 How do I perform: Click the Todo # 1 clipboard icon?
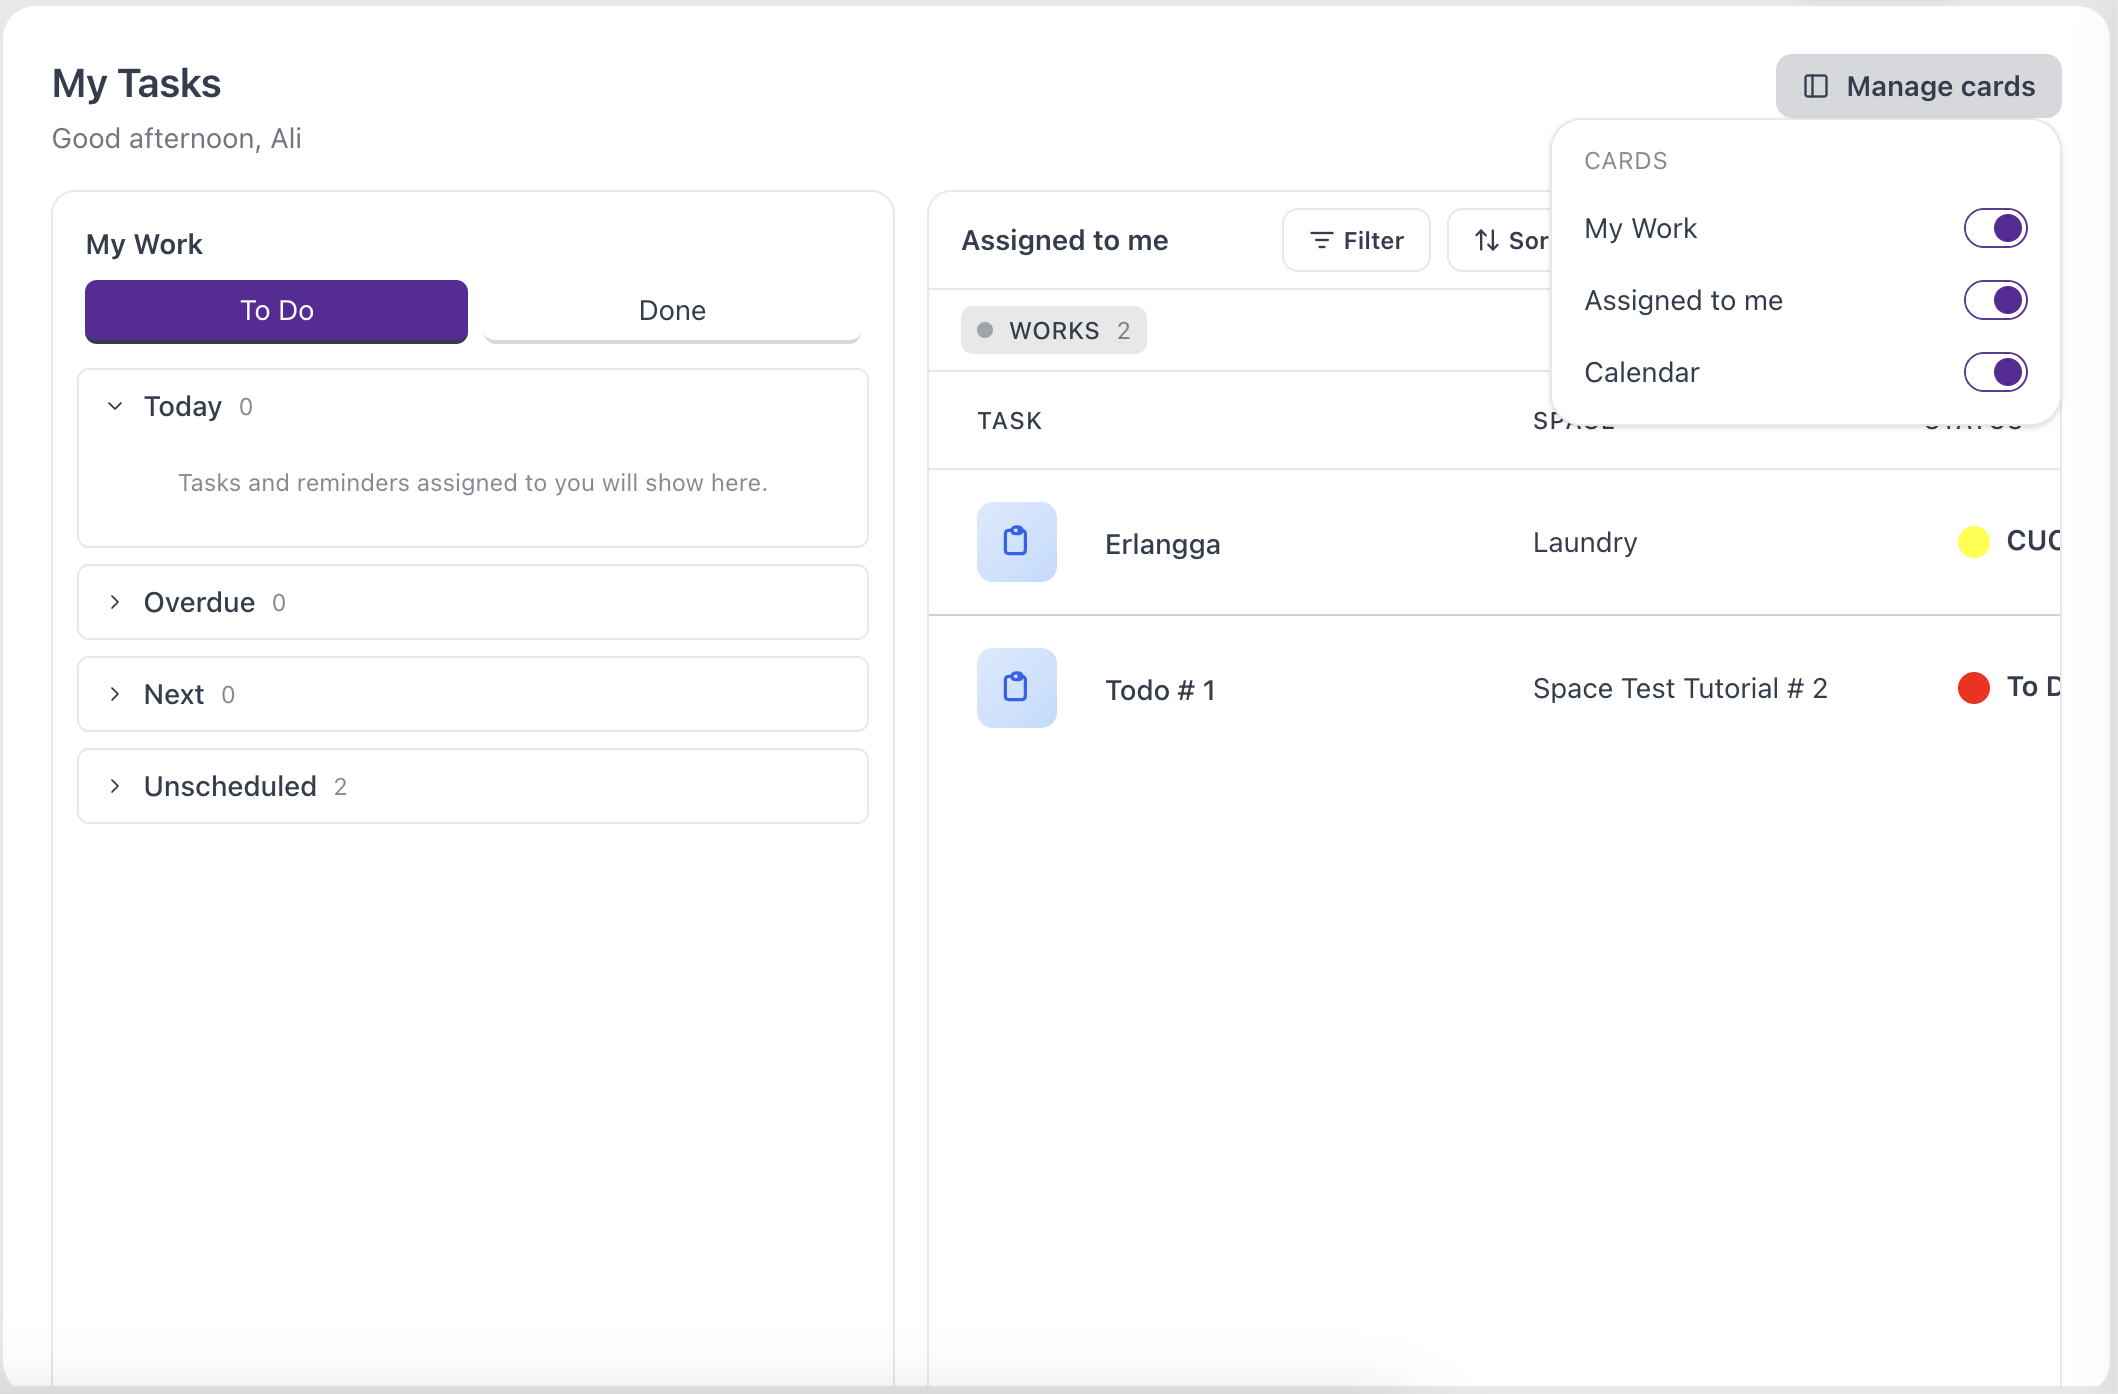(1016, 688)
